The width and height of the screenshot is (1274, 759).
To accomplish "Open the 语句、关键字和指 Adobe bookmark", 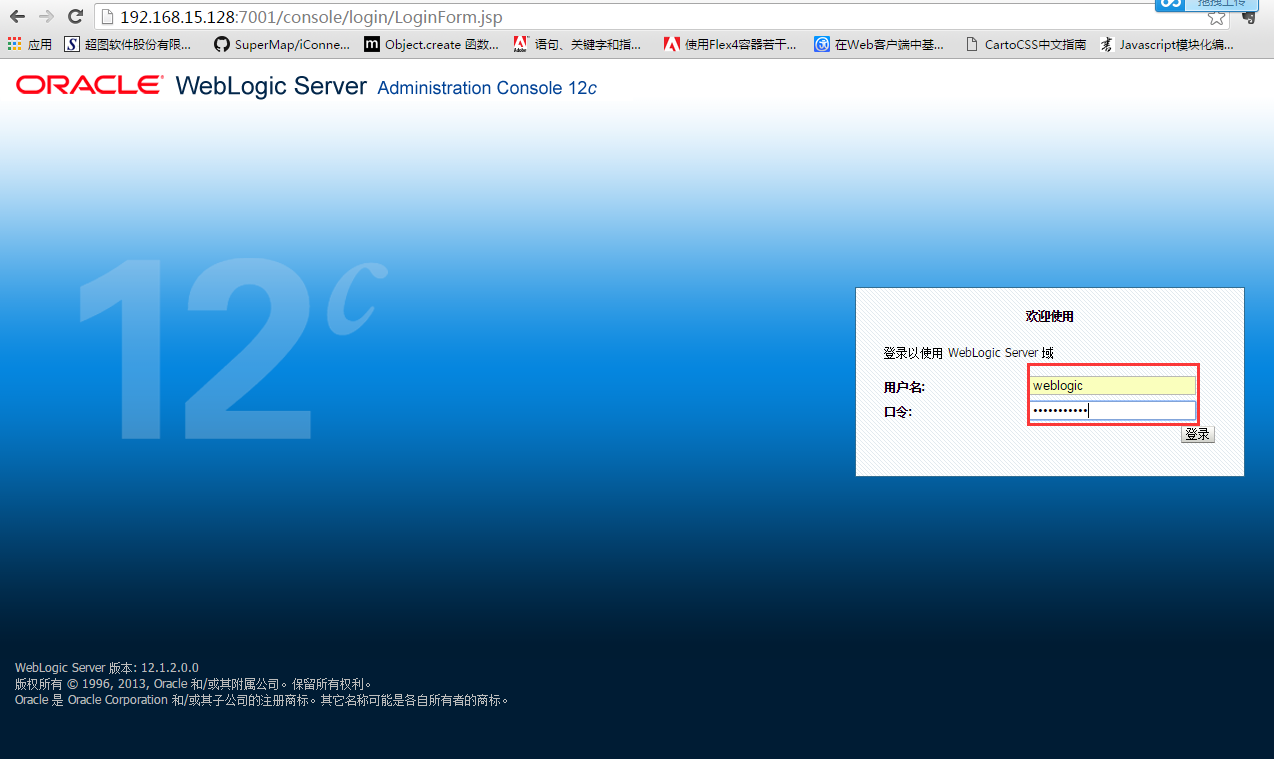I will click(x=577, y=44).
